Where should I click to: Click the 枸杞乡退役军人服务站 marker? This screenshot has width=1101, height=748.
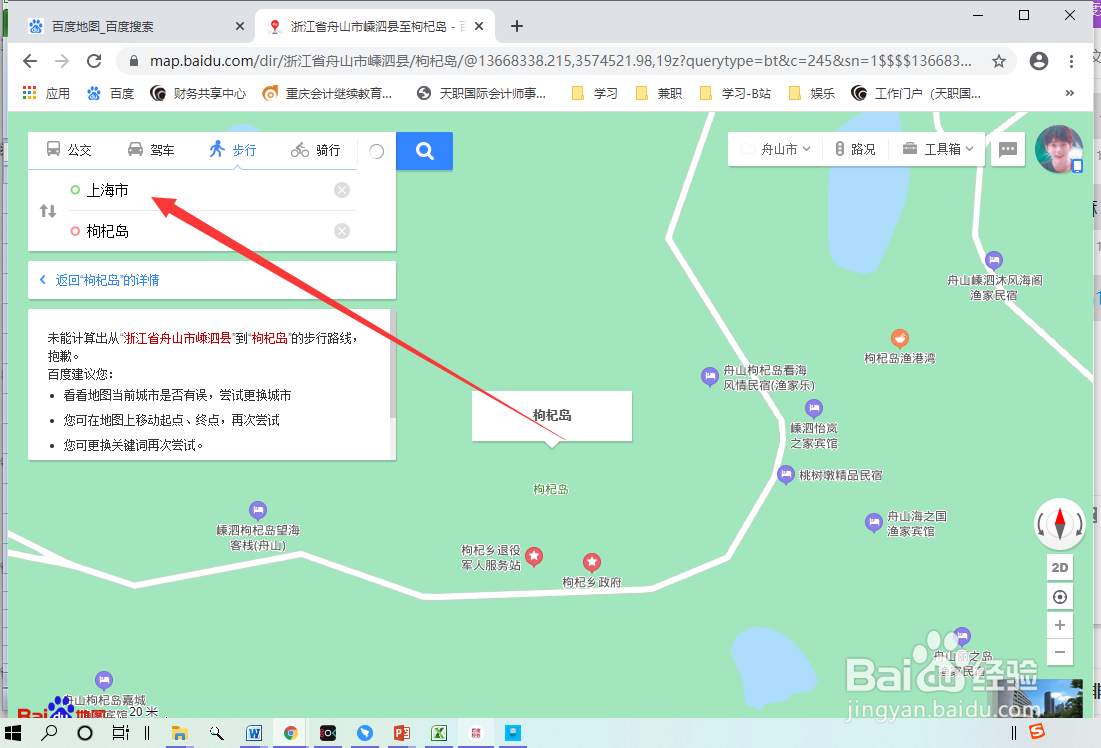[534, 556]
